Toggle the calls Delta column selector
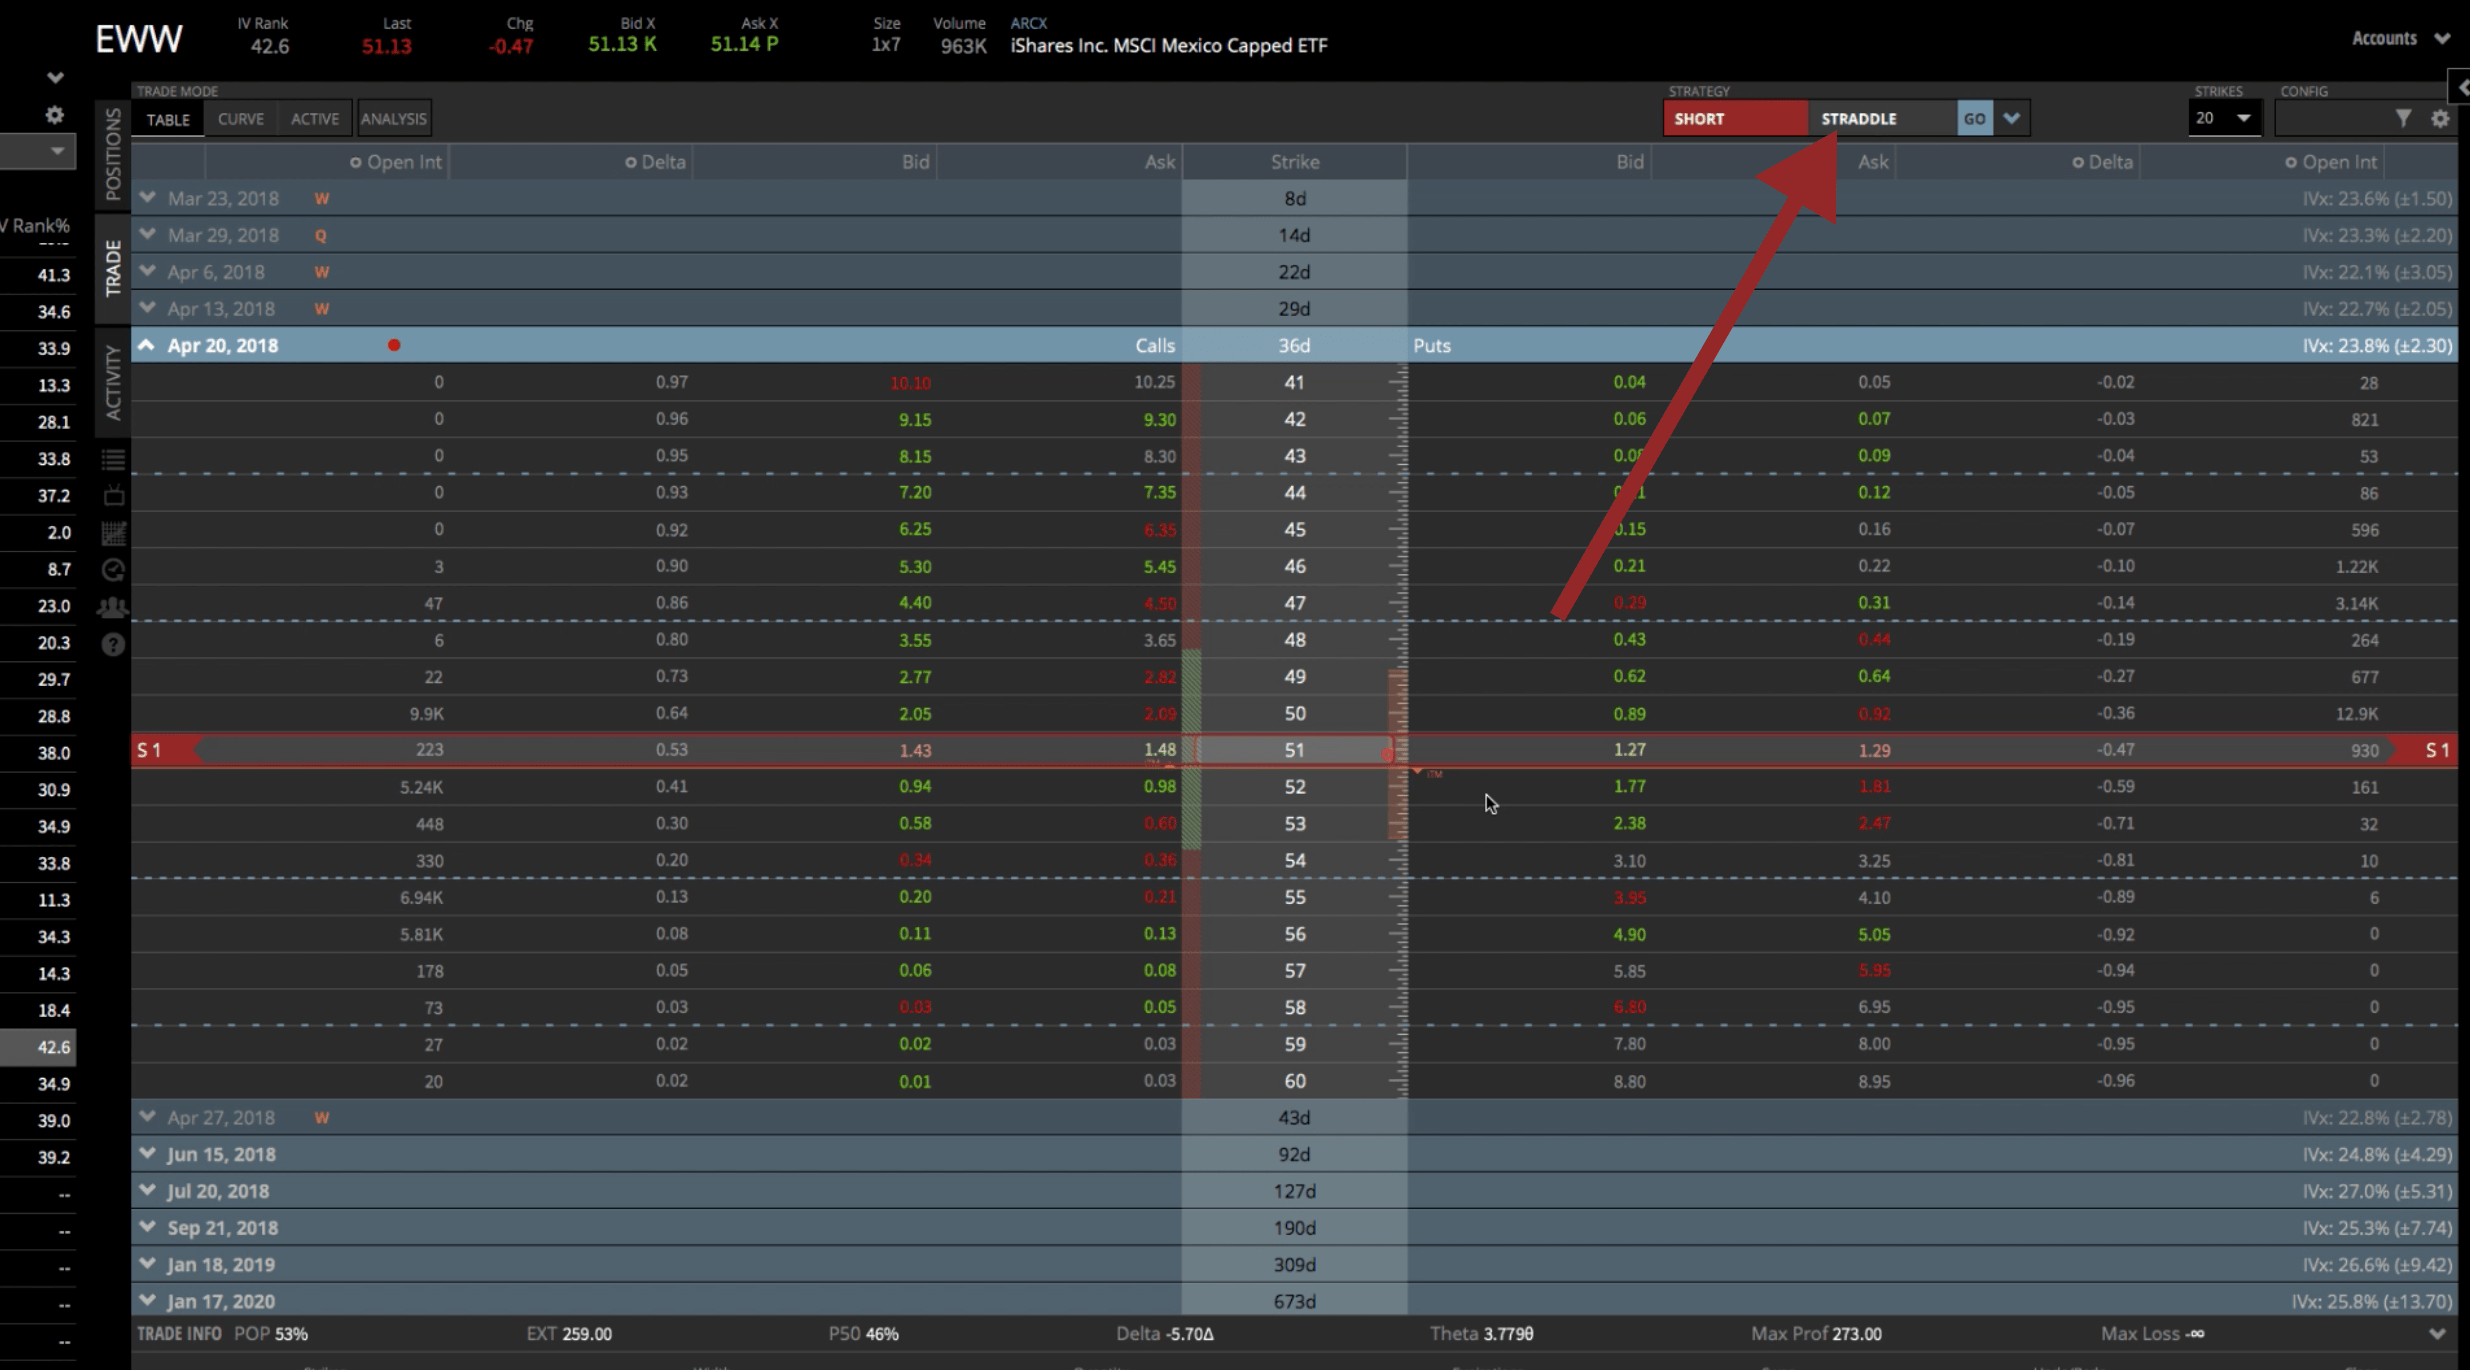The image size is (2470, 1370). point(630,162)
